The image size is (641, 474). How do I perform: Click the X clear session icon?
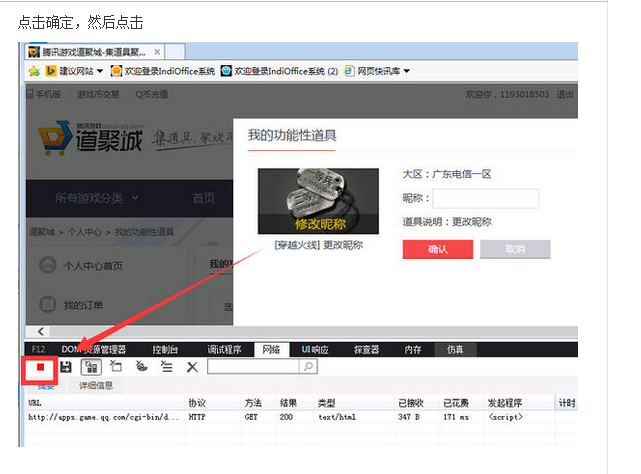click(192, 367)
